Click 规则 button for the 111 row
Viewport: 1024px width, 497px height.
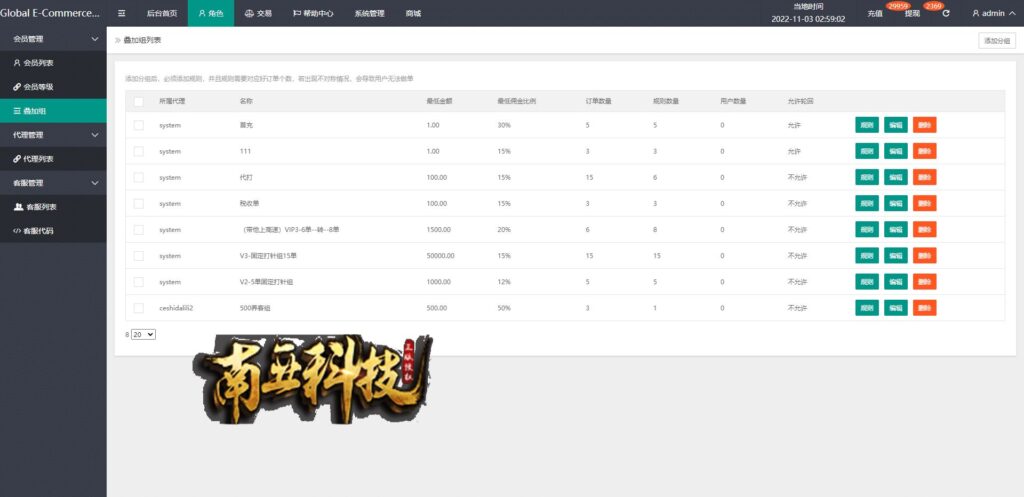(867, 151)
